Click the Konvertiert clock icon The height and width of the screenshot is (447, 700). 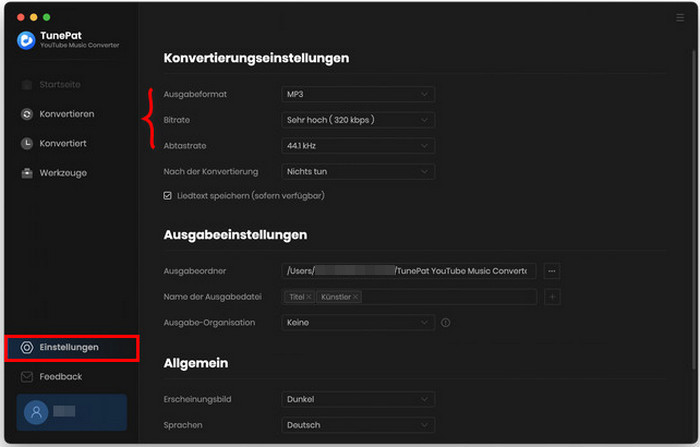click(x=27, y=143)
